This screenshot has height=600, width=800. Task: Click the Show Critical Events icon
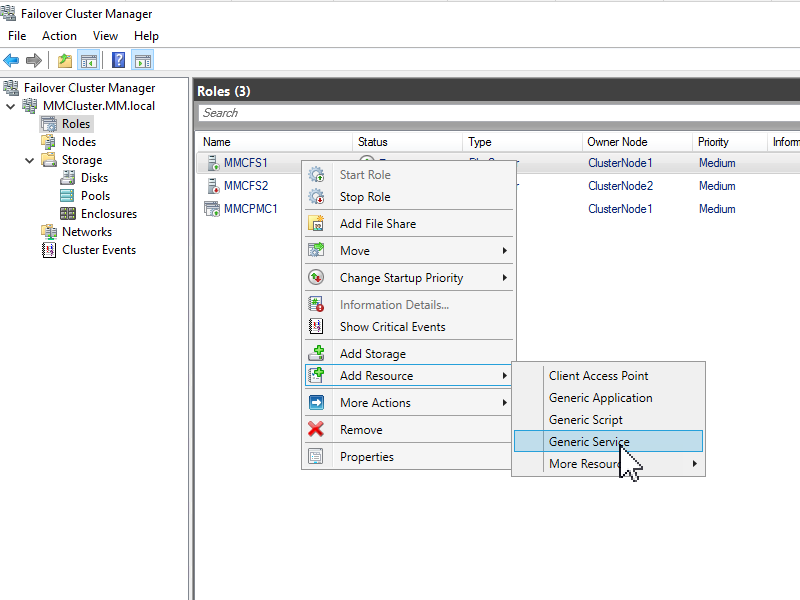point(318,327)
